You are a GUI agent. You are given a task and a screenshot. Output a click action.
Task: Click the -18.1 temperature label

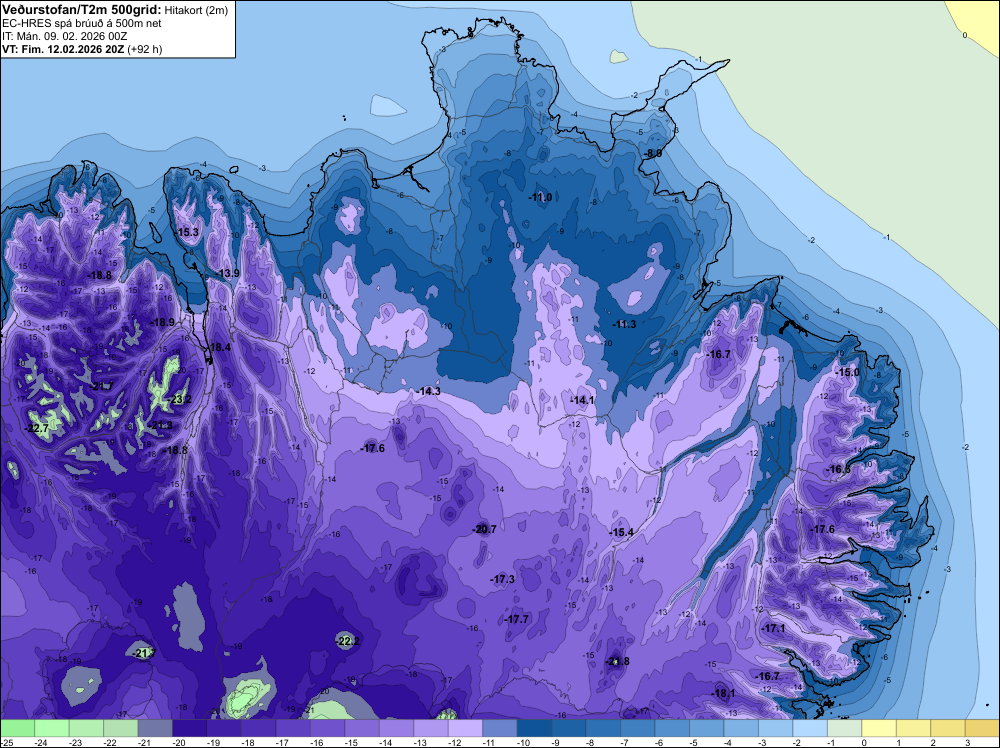click(x=723, y=693)
